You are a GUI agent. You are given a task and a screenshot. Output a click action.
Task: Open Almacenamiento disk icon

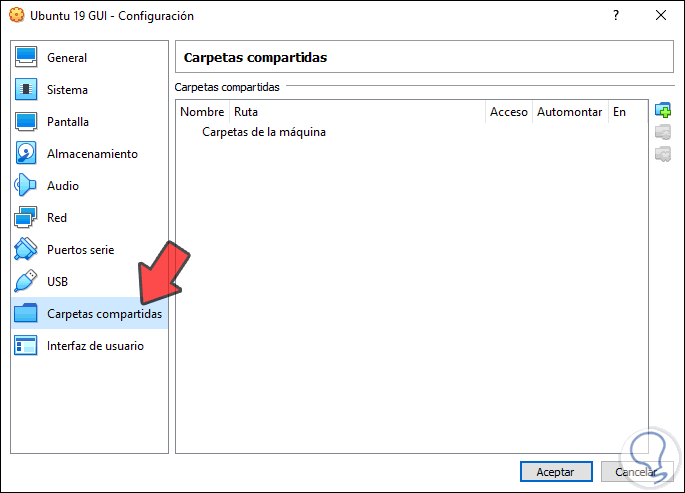[x=26, y=154]
